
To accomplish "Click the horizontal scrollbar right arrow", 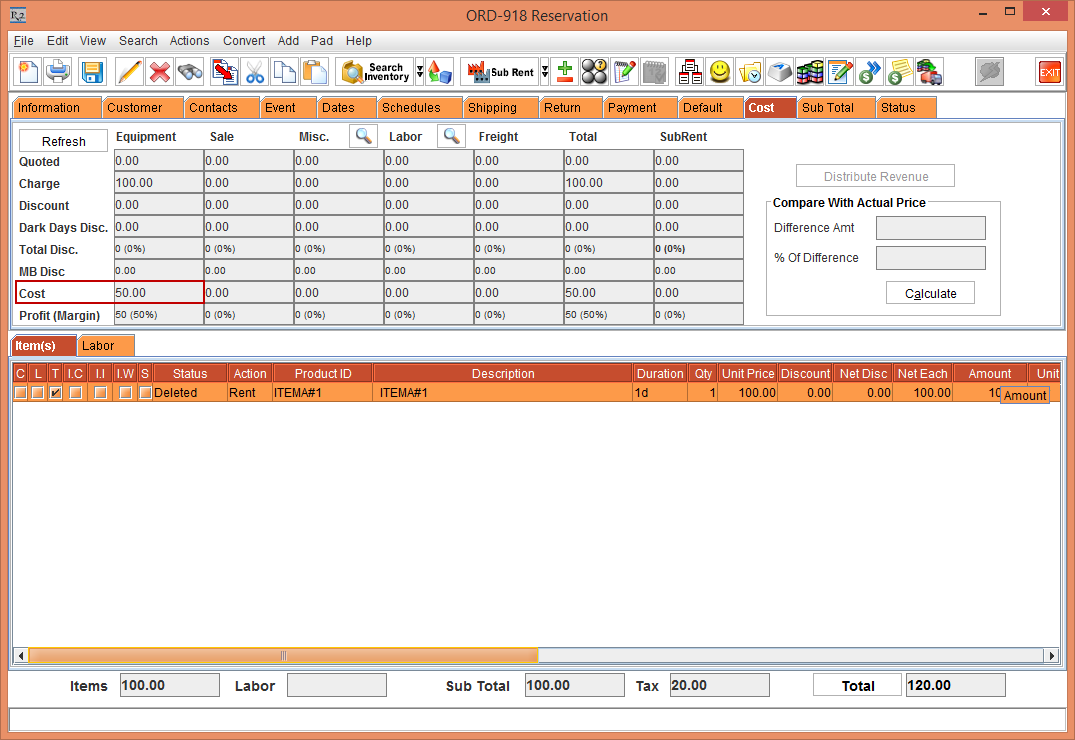I will pyautogui.click(x=1051, y=656).
